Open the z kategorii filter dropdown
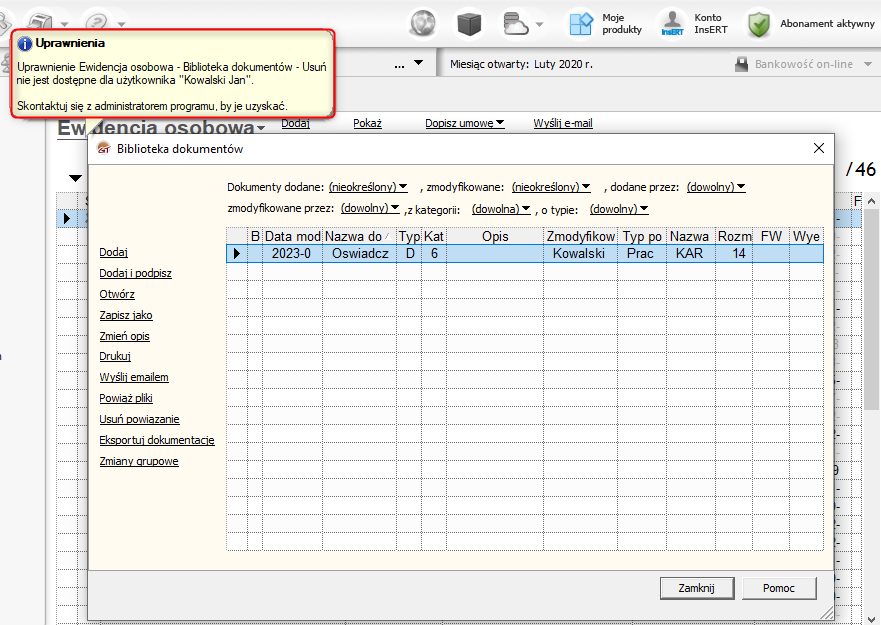This screenshot has width=881, height=625. (501, 209)
